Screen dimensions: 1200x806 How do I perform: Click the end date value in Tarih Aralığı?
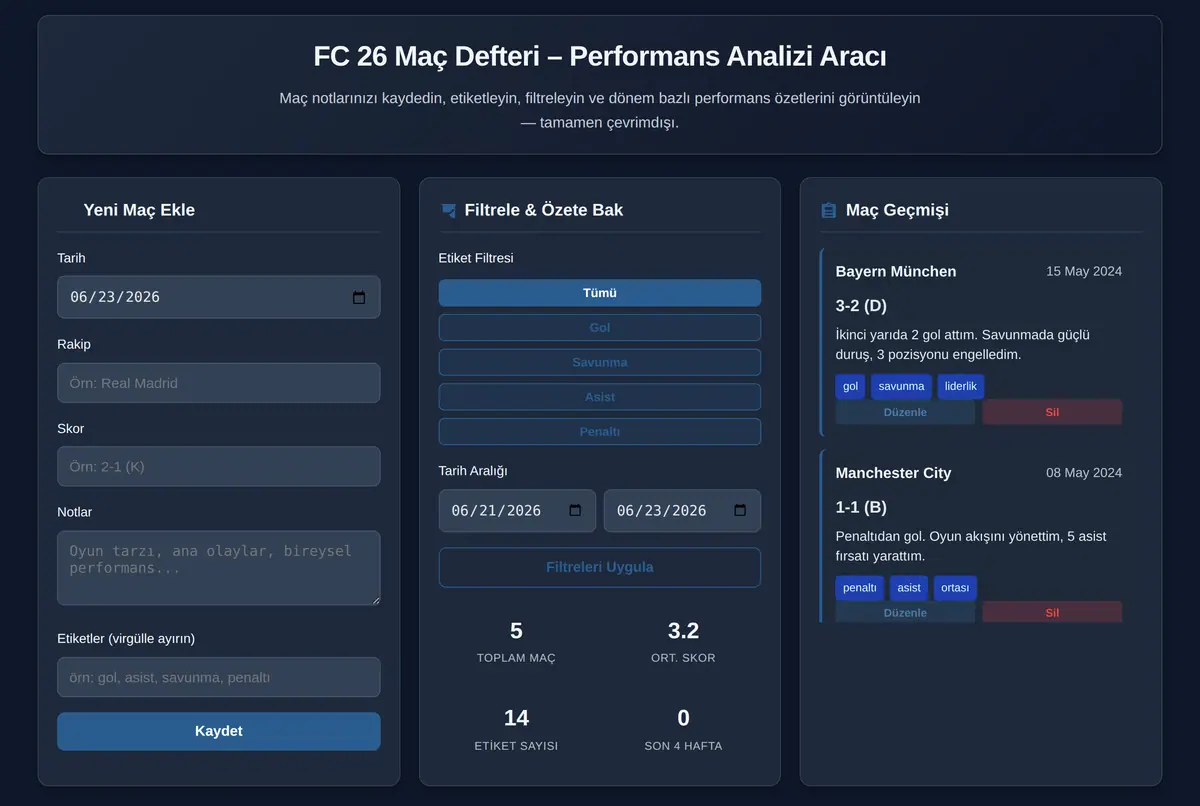click(661, 510)
